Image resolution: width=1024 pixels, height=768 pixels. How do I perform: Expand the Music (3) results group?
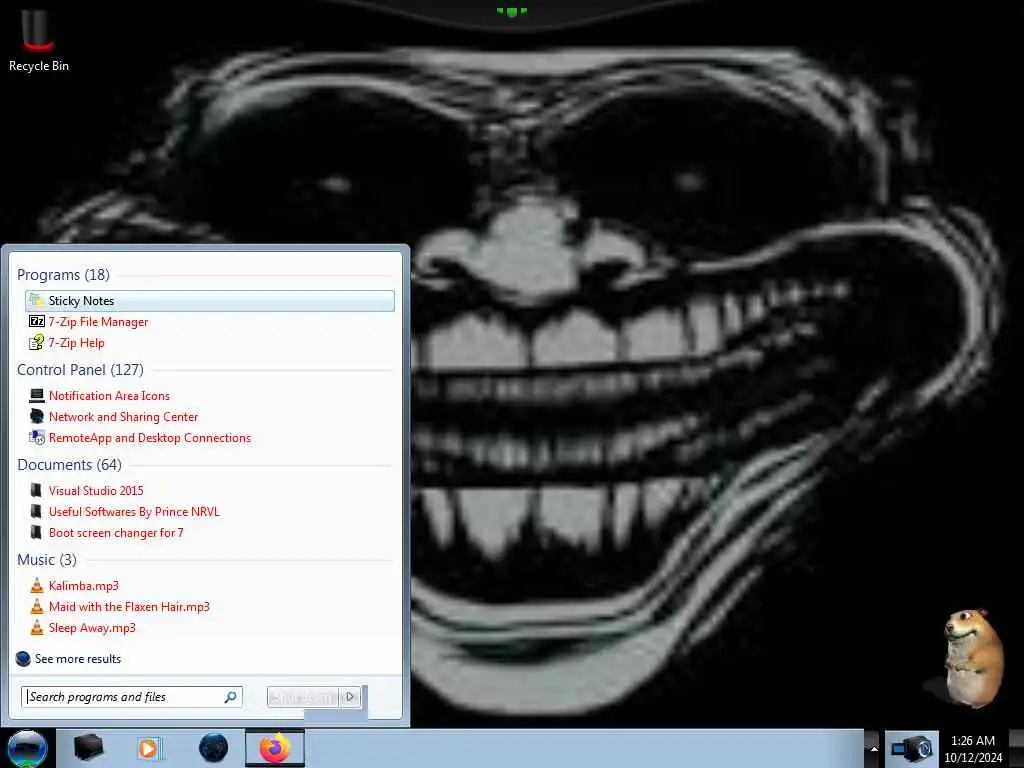pyautogui.click(x=47, y=560)
